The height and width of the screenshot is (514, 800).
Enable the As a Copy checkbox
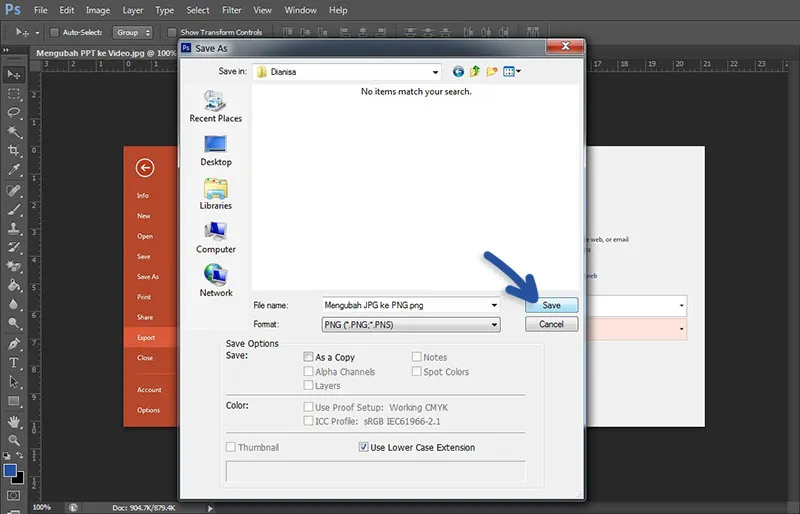(x=309, y=357)
